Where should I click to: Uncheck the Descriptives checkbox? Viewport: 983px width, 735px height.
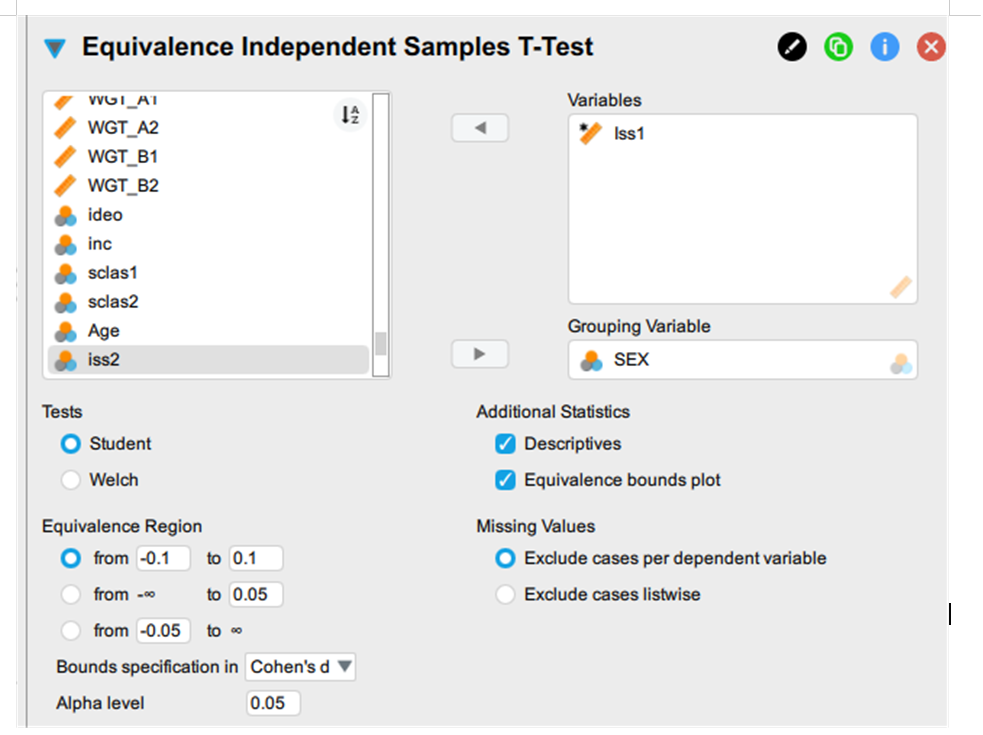(505, 443)
